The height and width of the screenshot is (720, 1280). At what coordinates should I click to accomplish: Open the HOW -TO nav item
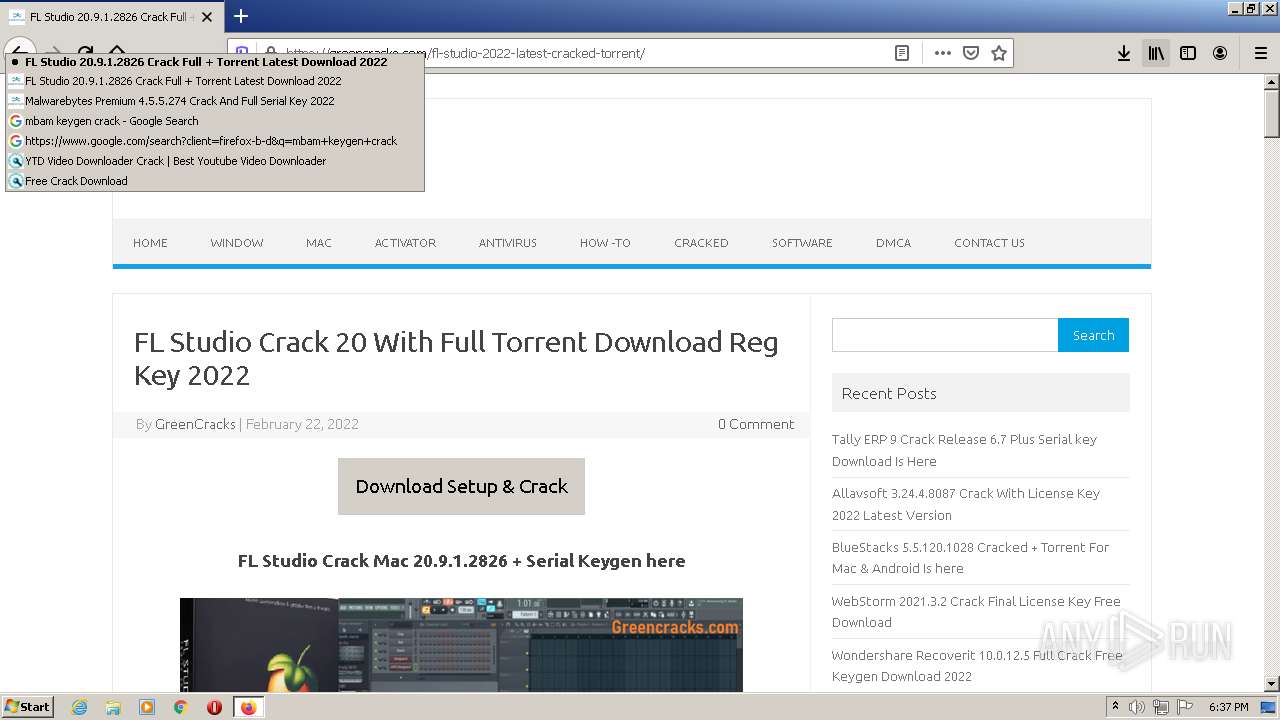pos(605,243)
